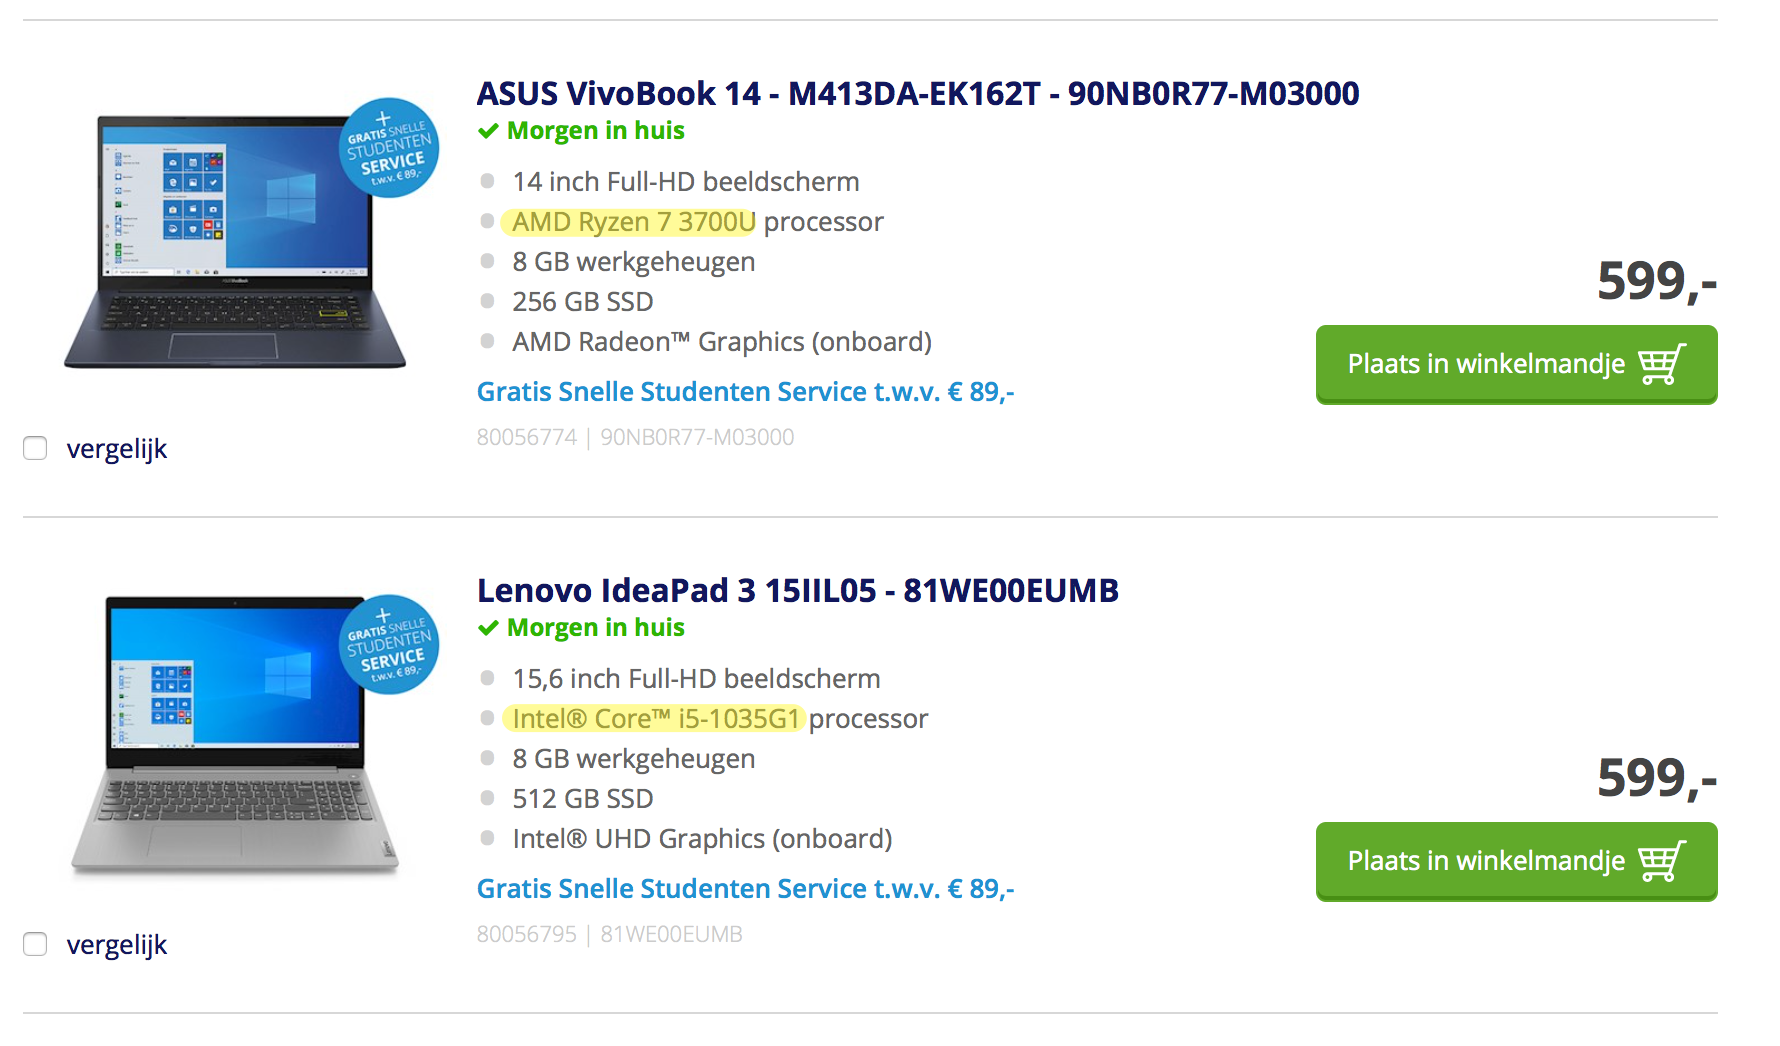The image size is (1780, 1046).
Task: Add Lenovo IdeaPad to winkelmandje
Action: pyautogui.click(x=1516, y=861)
